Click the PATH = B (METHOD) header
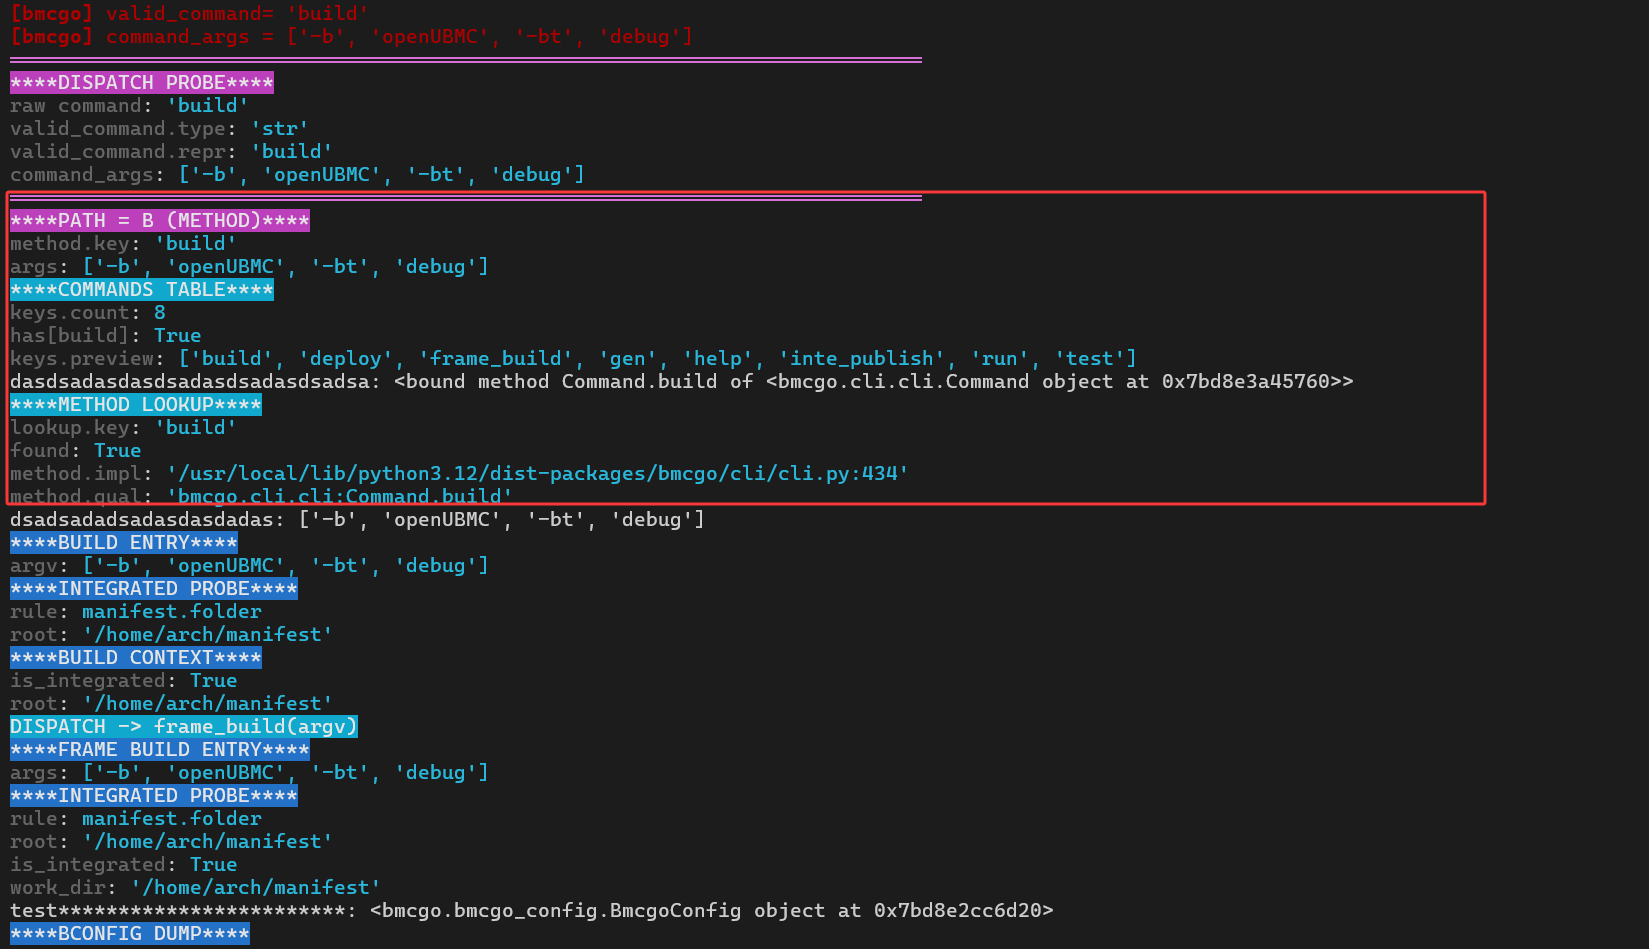The width and height of the screenshot is (1649, 949). coord(159,221)
